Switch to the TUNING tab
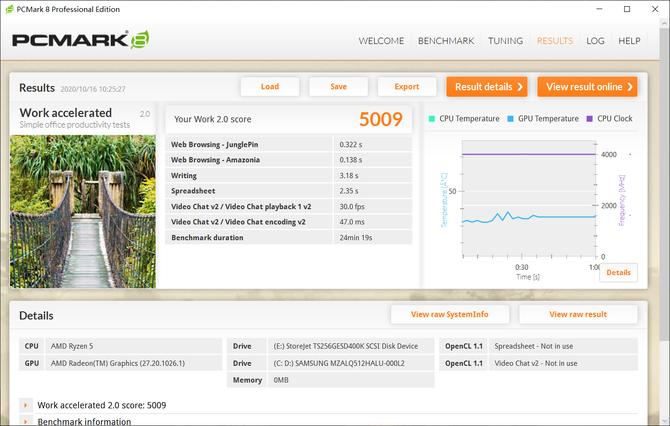670x426 pixels. pos(505,41)
